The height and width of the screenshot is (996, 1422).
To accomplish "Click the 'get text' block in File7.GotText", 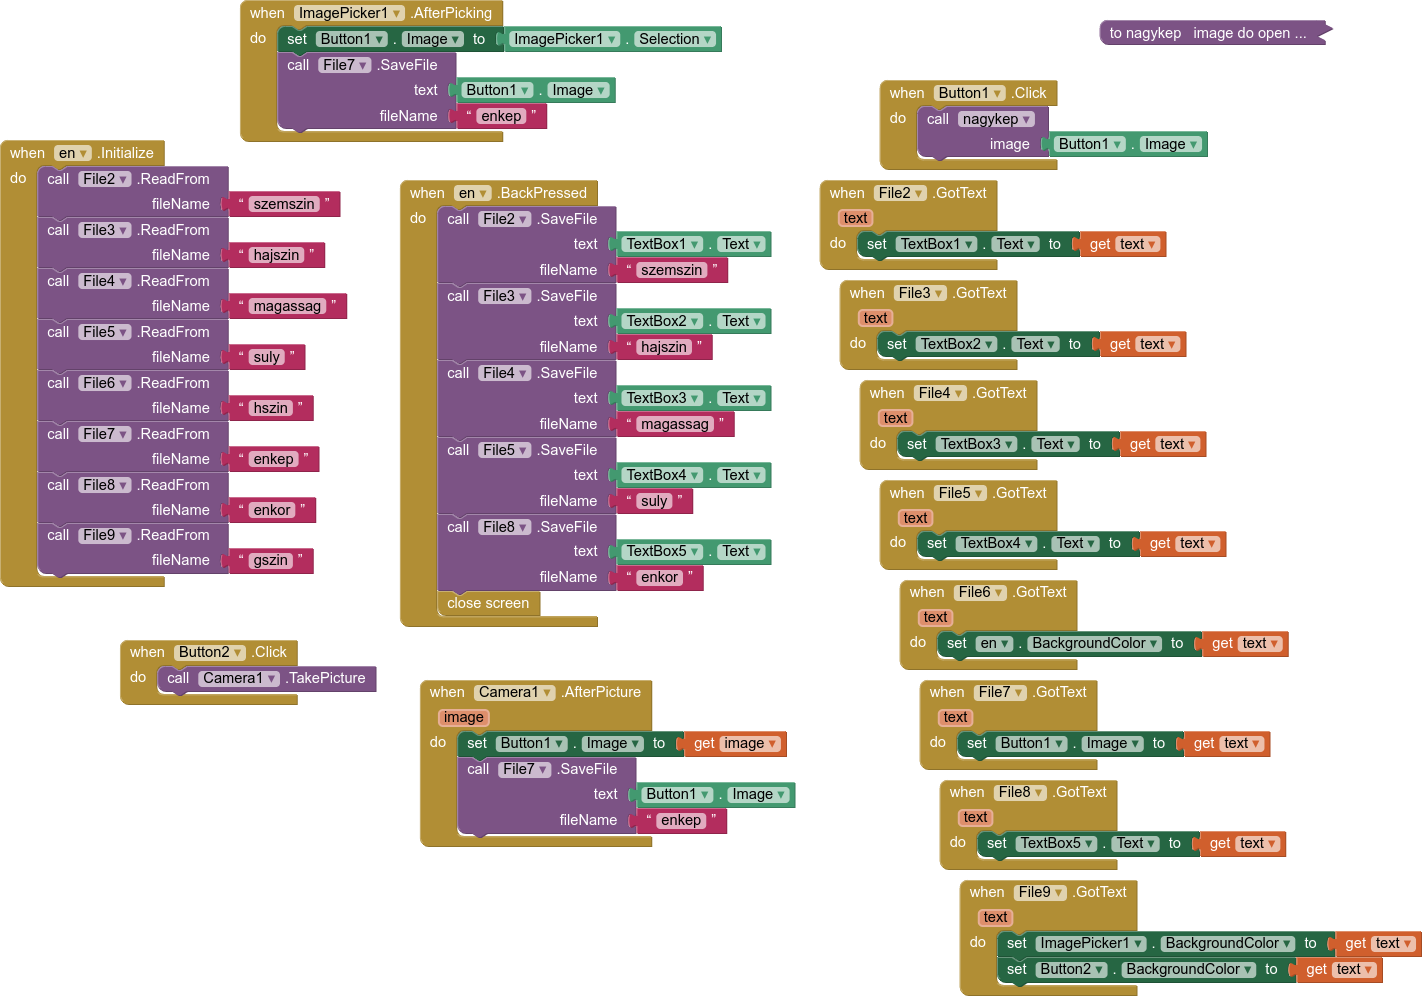I will (x=1227, y=743).
